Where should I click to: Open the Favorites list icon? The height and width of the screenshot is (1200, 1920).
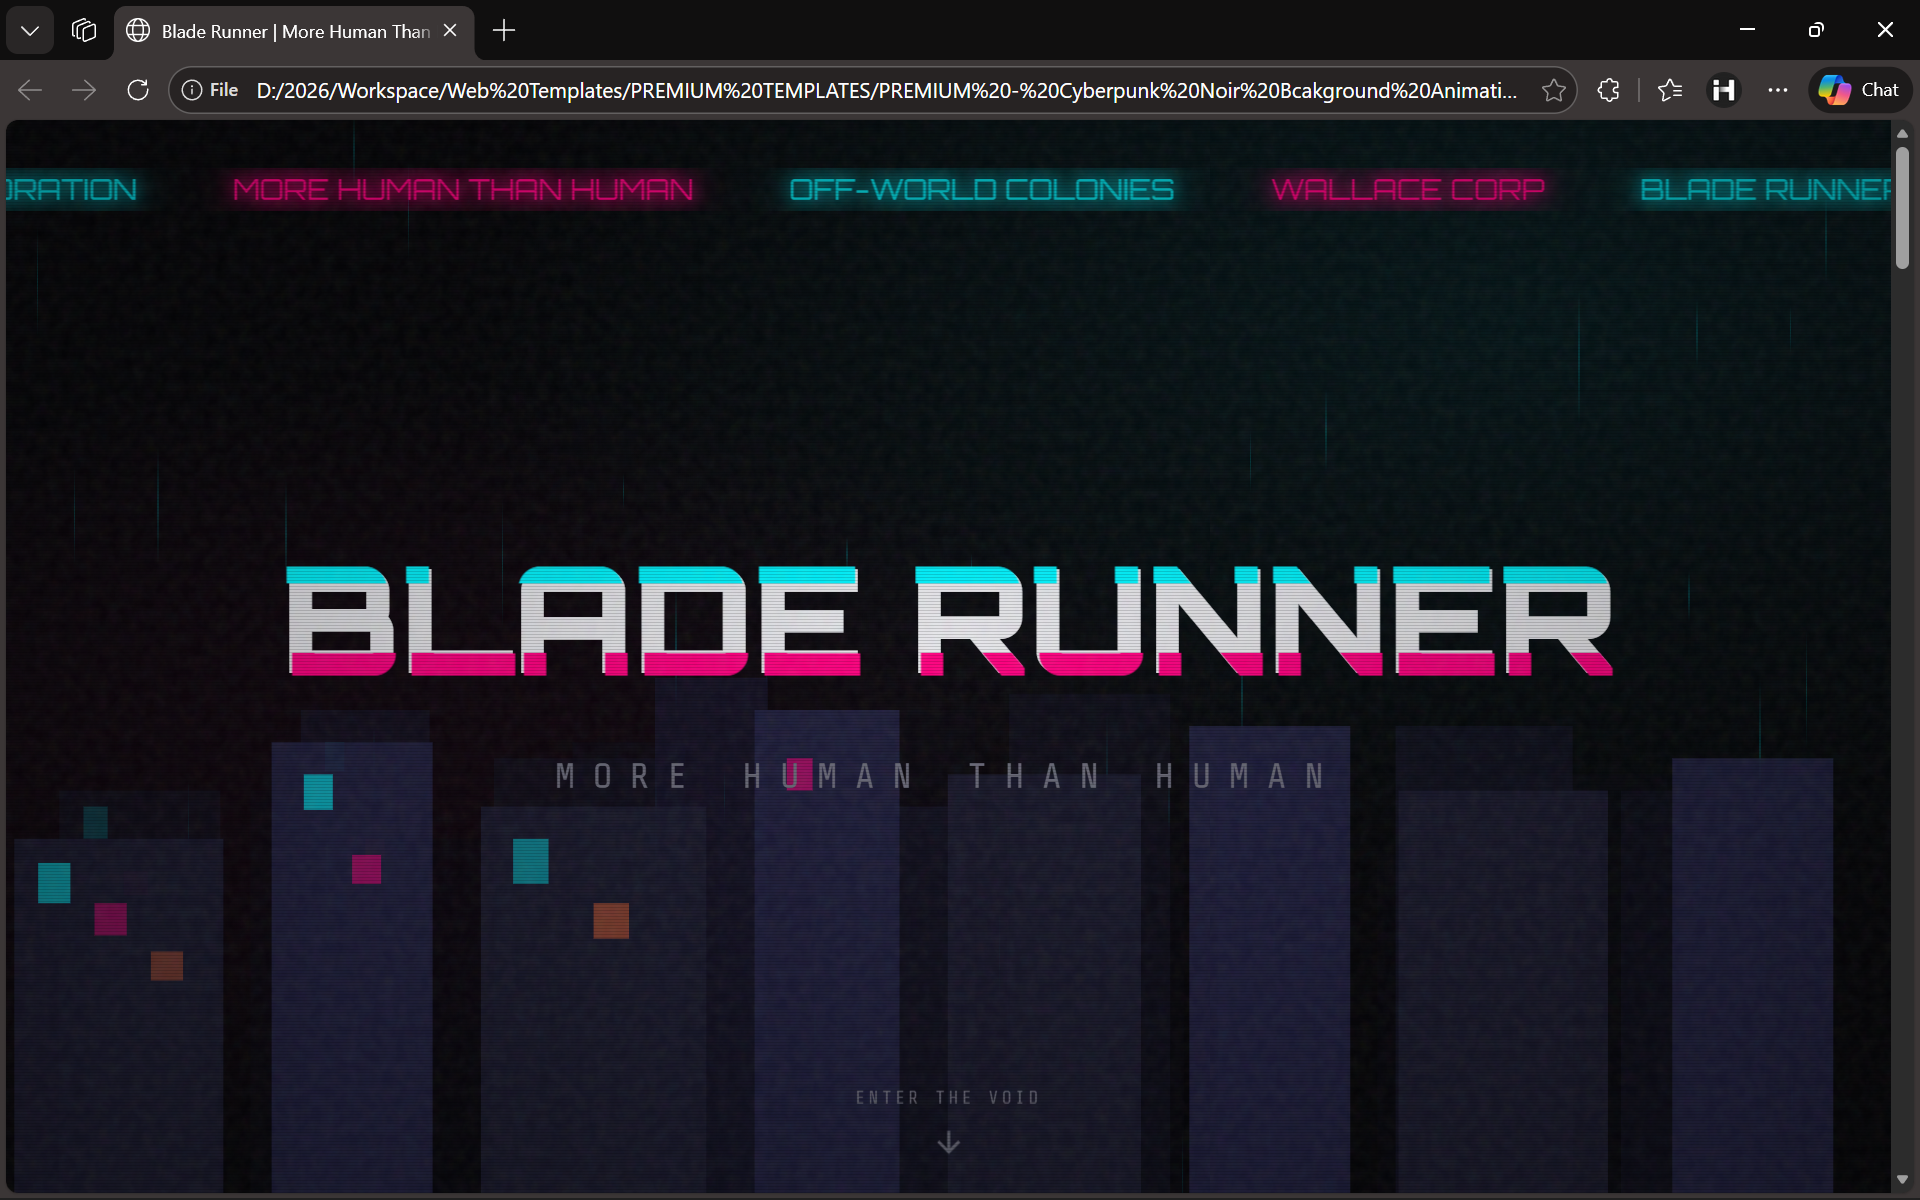pyautogui.click(x=1669, y=90)
